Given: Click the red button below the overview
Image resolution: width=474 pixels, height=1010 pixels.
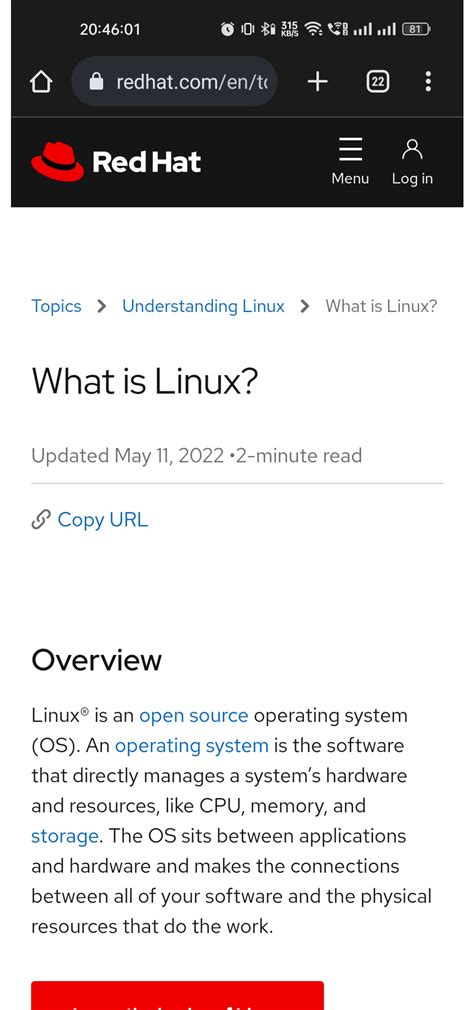Looking at the screenshot, I should 177,995.
